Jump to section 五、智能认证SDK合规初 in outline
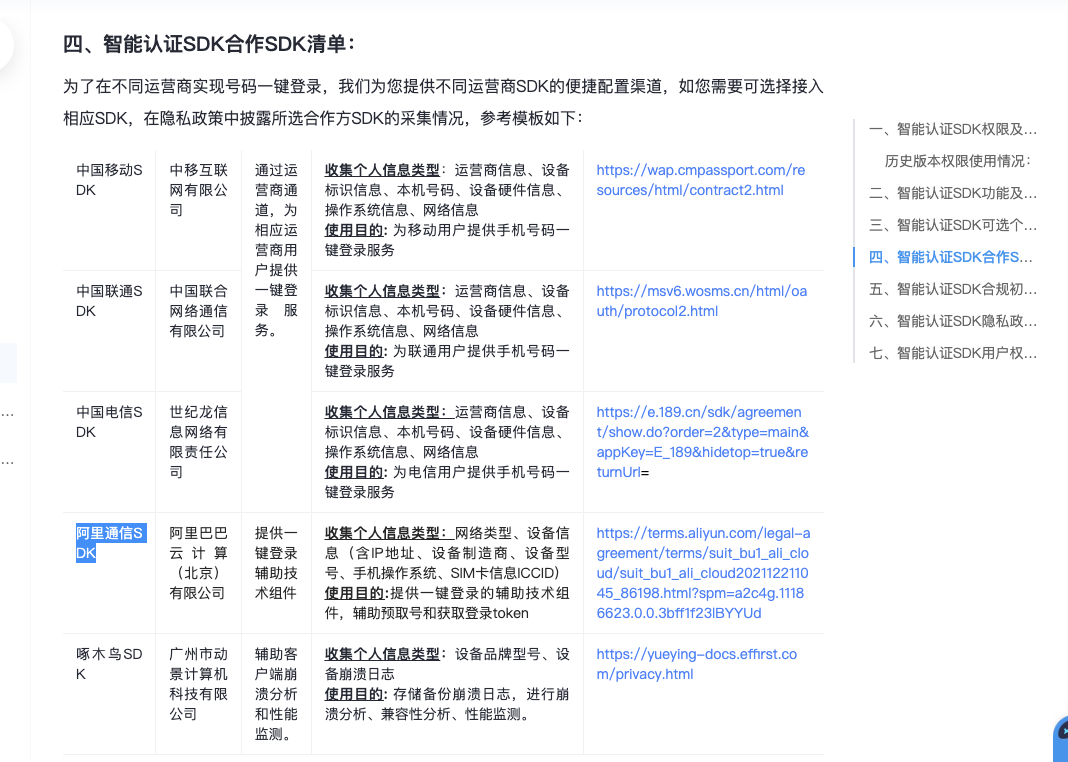The width and height of the screenshot is (1068, 762). coord(952,289)
